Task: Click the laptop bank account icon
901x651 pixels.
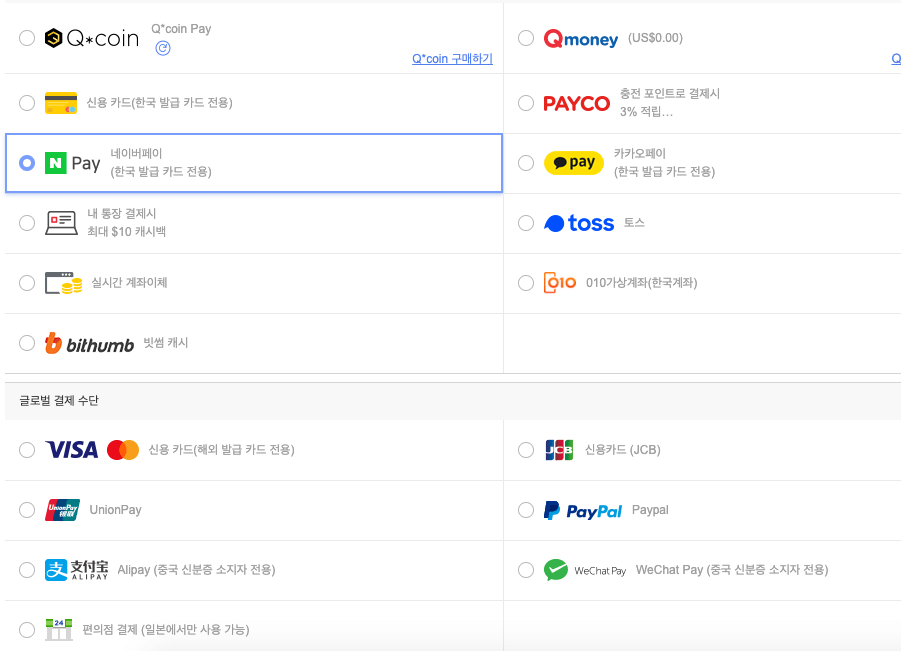Action: coord(61,223)
